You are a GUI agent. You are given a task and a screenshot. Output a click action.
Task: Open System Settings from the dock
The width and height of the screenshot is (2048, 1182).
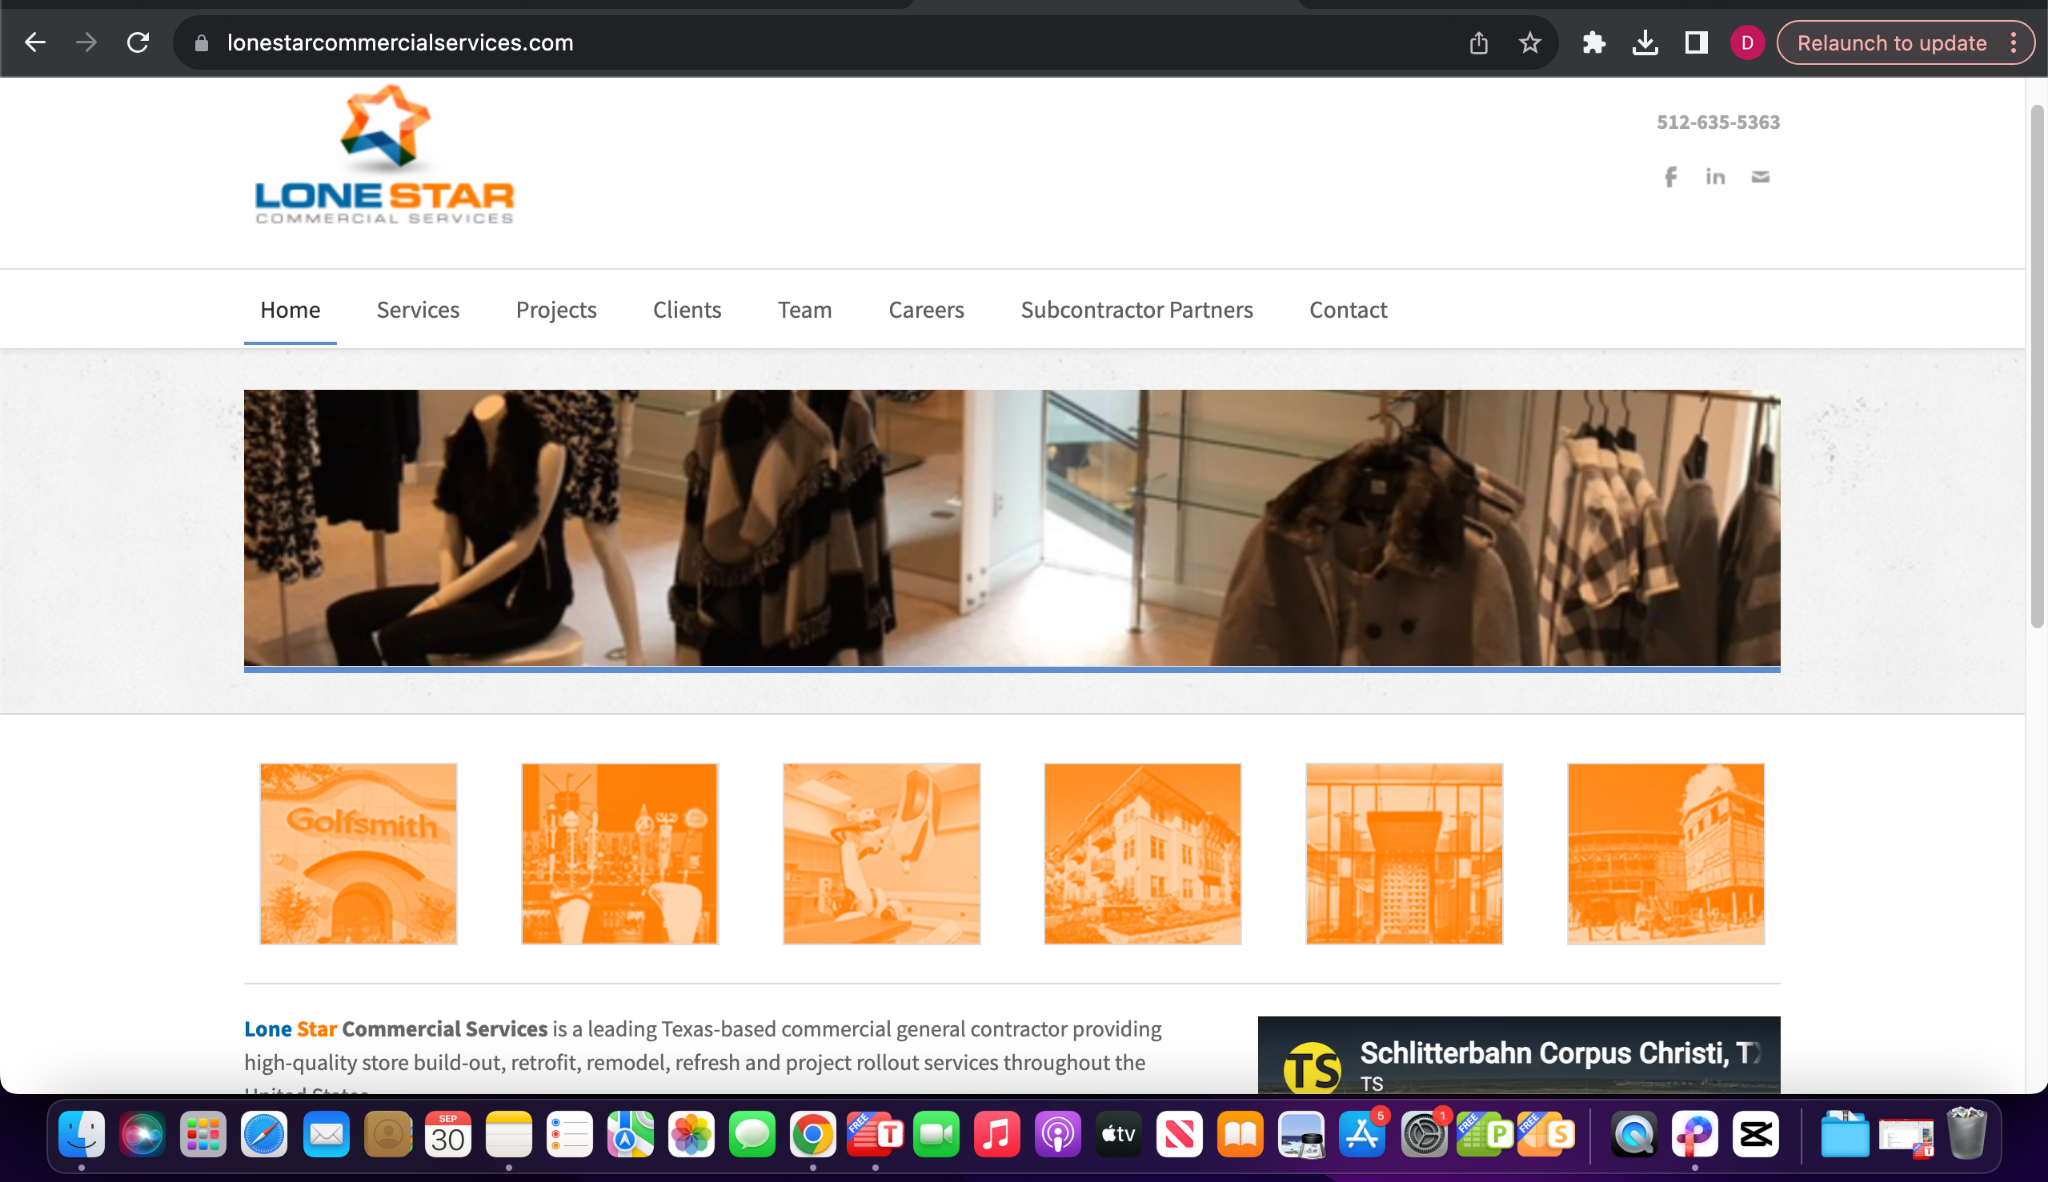[x=1424, y=1135]
